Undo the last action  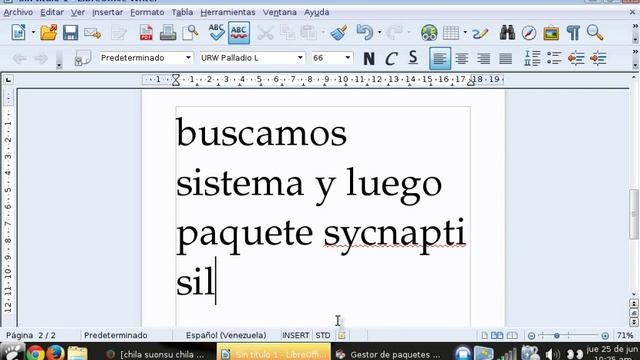[x=364, y=32]
